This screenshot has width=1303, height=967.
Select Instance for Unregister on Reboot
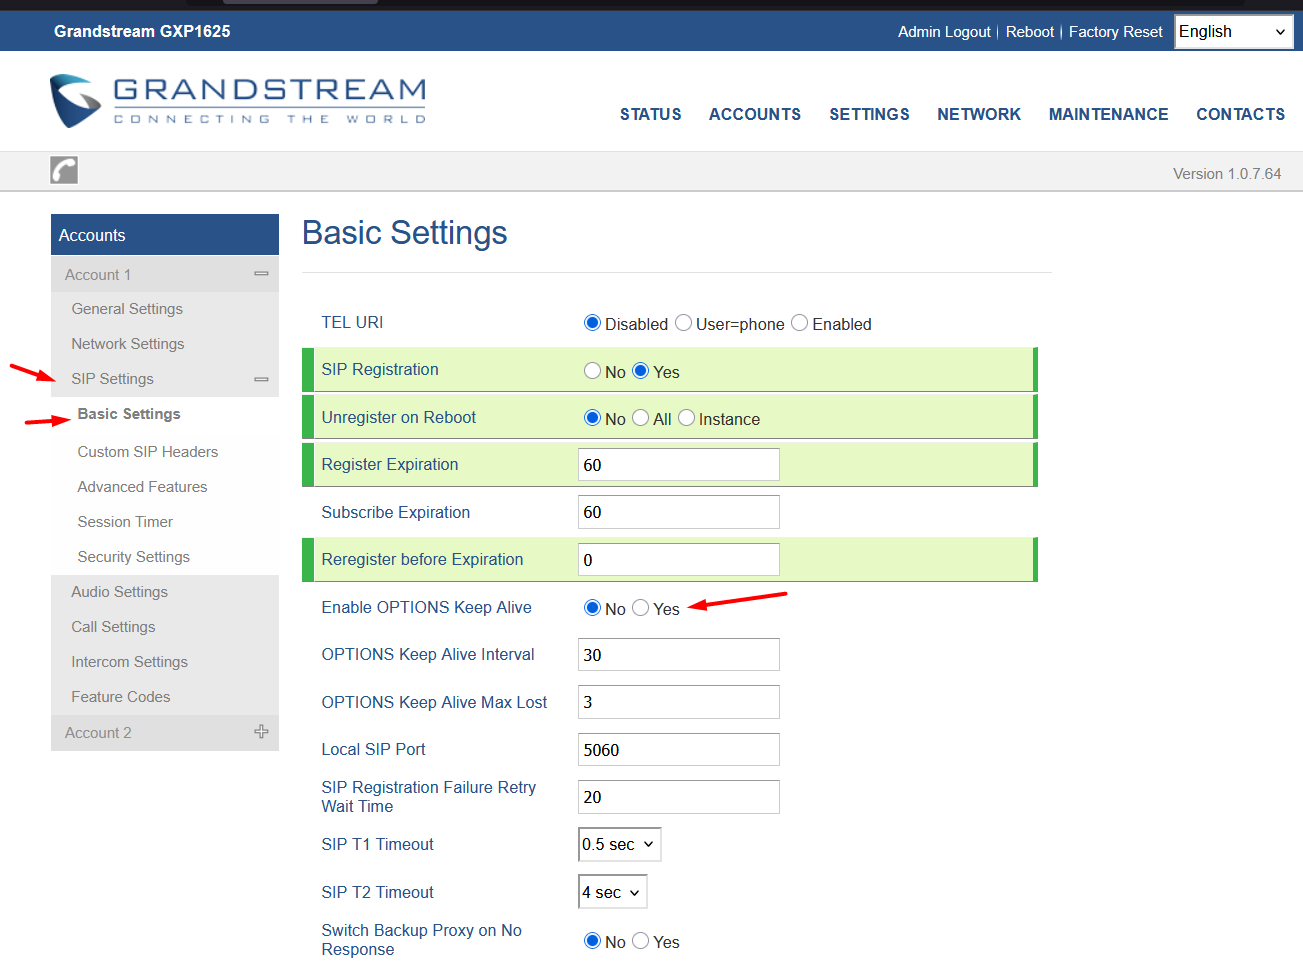686,418
